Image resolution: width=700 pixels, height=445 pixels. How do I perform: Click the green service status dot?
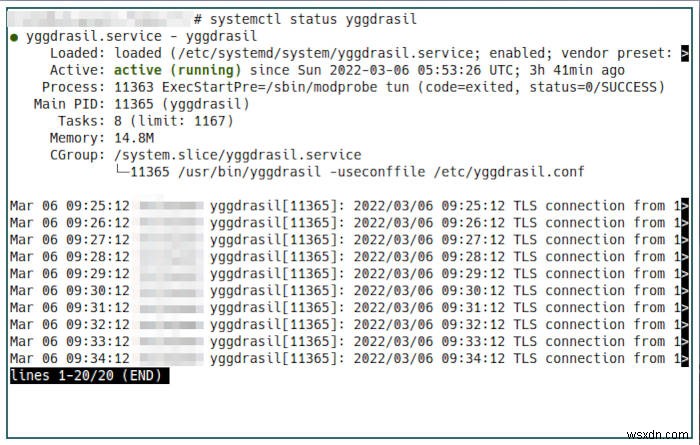14,36
